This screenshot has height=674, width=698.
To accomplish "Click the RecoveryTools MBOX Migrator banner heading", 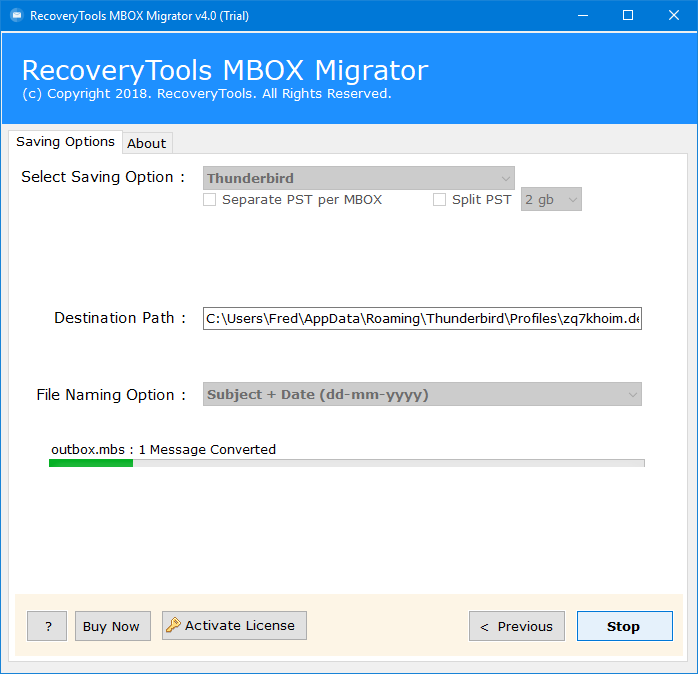I will point(225,70).
